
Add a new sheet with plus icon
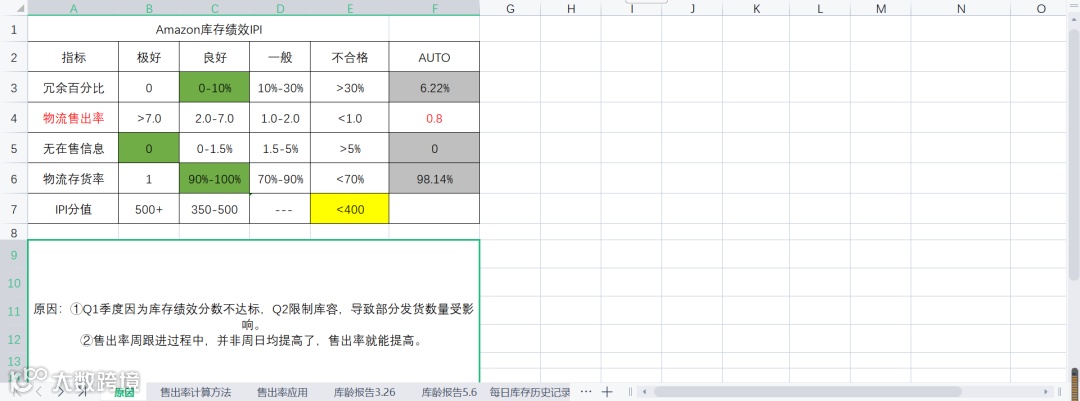[x=607, y=391]
